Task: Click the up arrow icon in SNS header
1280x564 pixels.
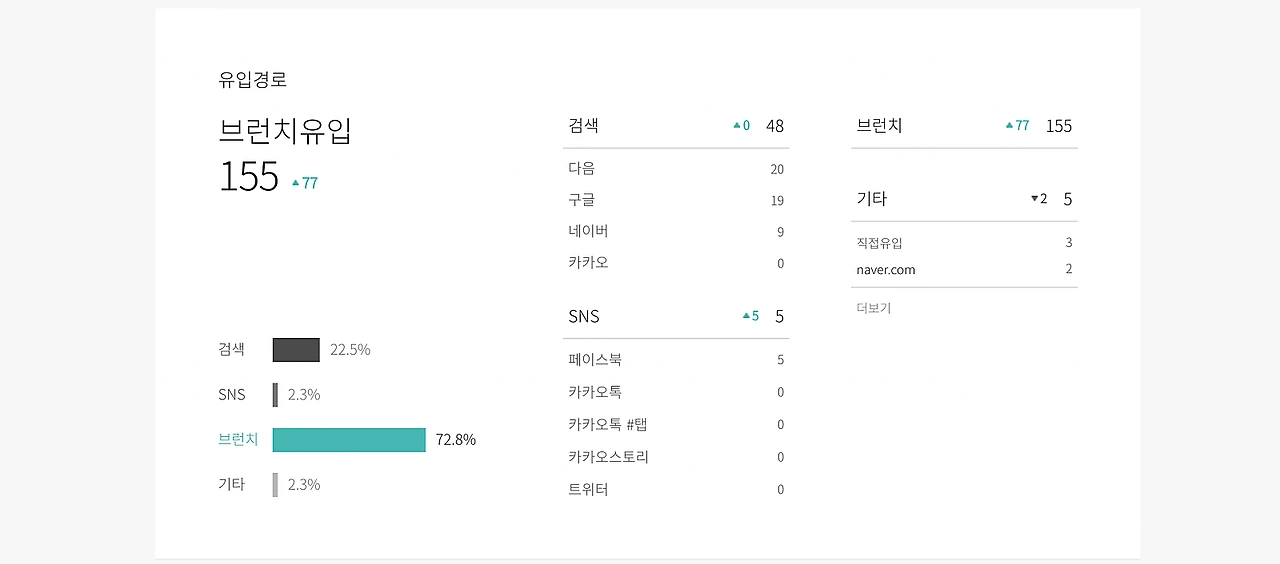Action: (746, 316)
